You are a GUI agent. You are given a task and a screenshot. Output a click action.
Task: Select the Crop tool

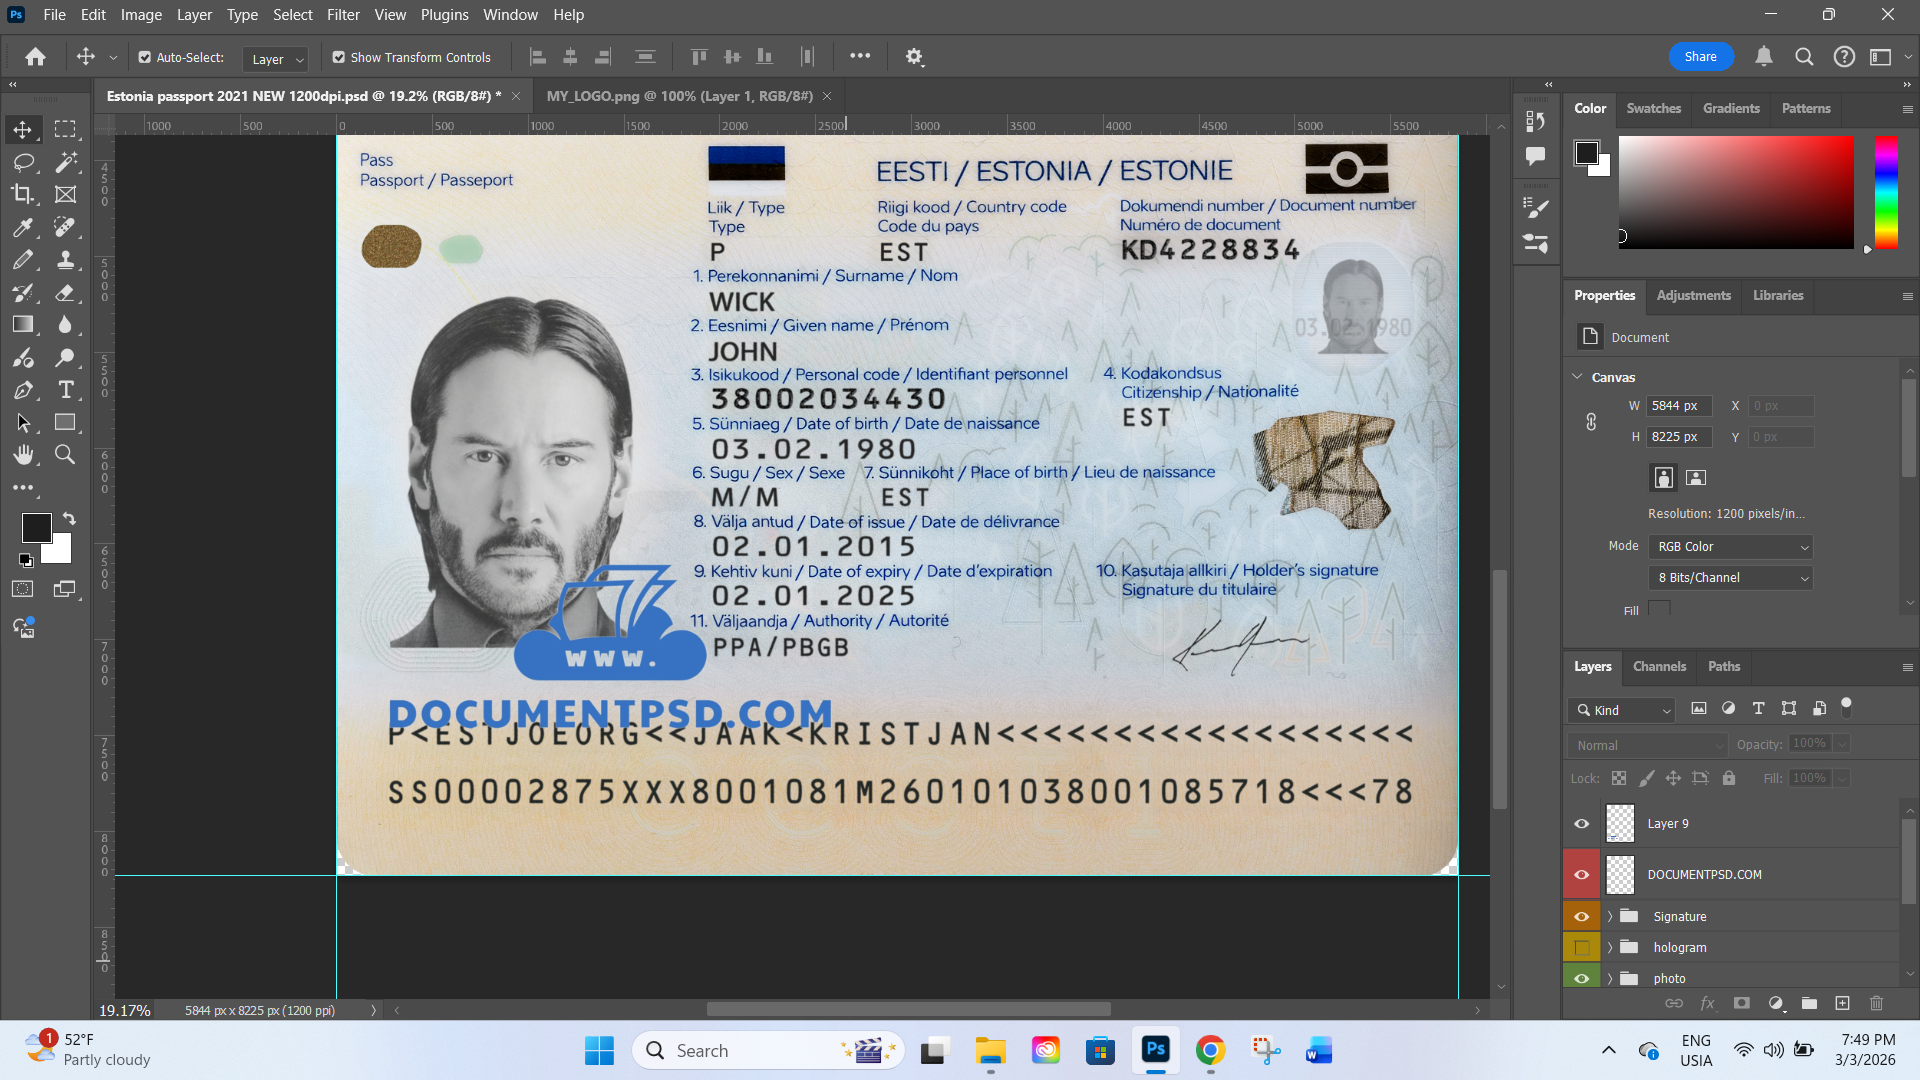point(23,194)
